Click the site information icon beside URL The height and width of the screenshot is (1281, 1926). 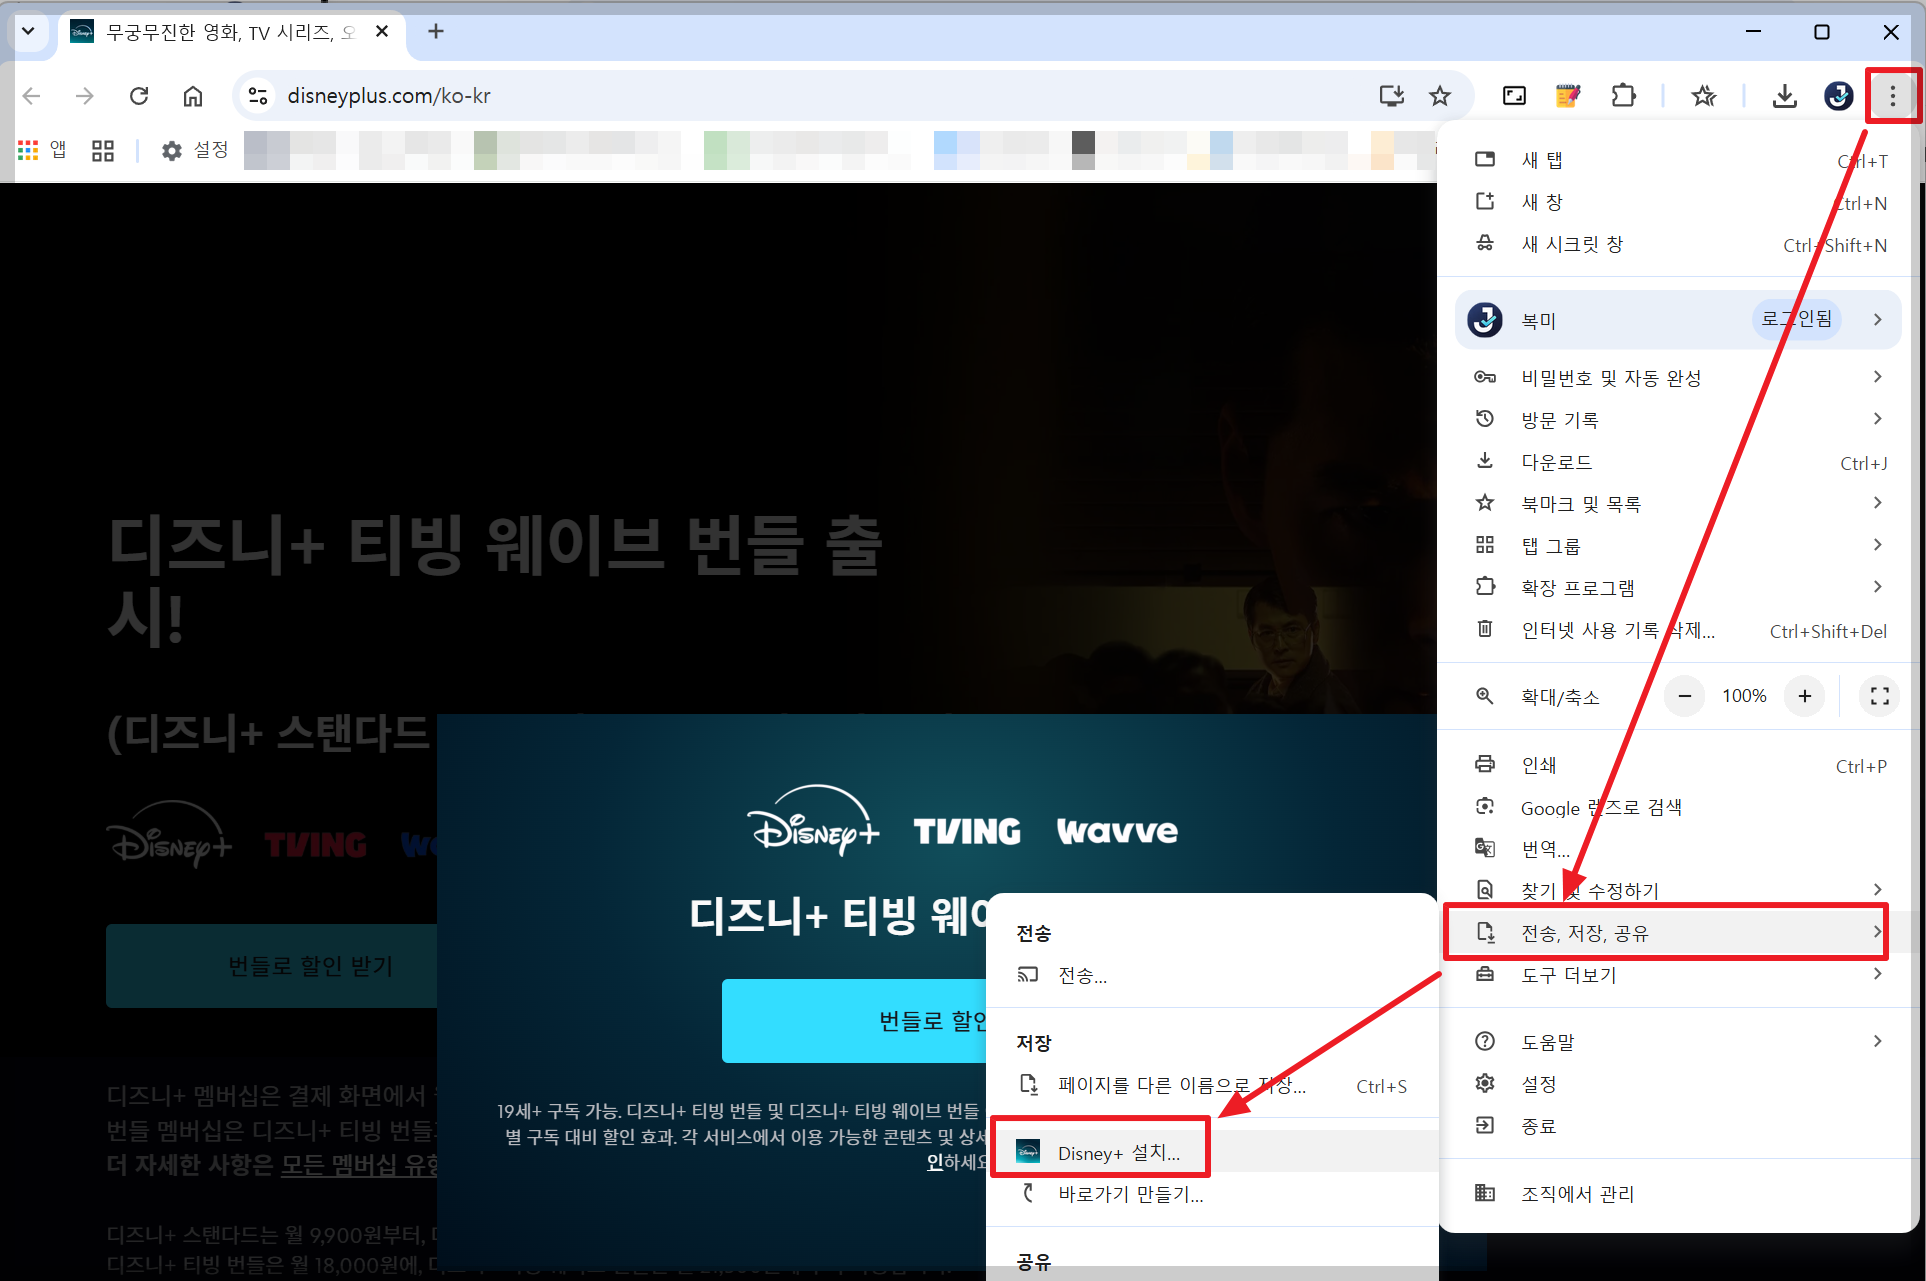point(258,96)
